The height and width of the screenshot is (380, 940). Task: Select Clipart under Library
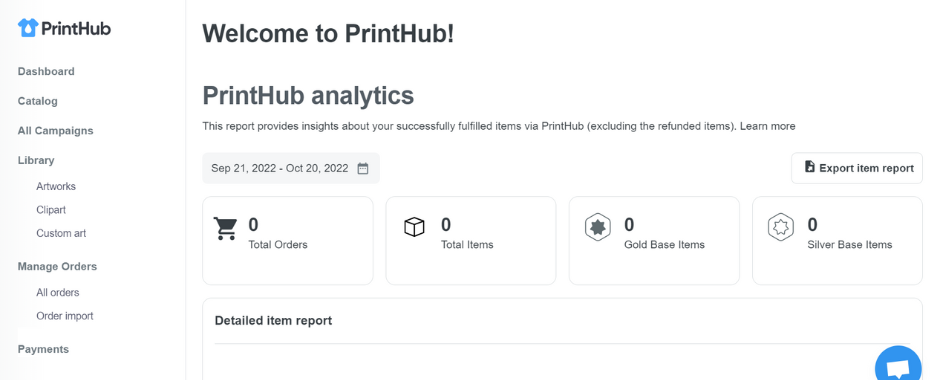pyautogui.click(x=51, y=210)
